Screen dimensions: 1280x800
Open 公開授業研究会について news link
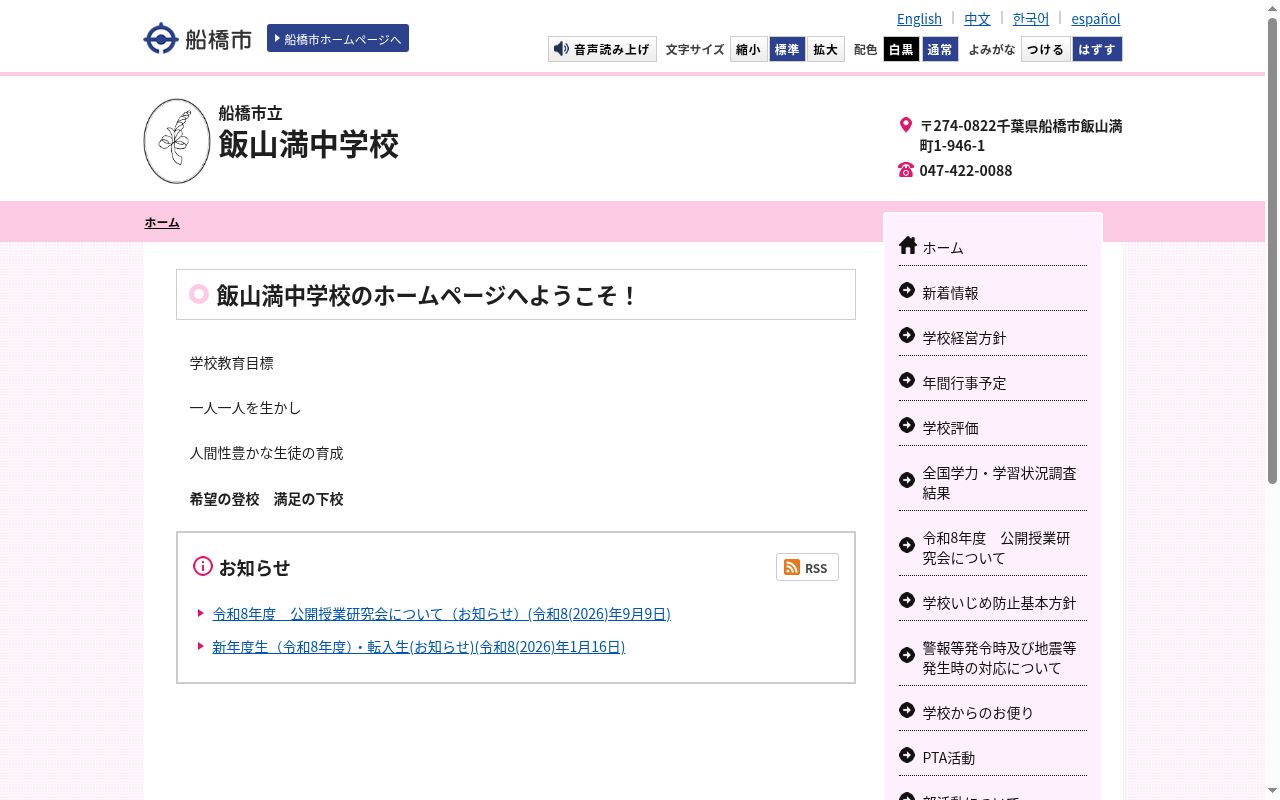(x=441, y=614)
